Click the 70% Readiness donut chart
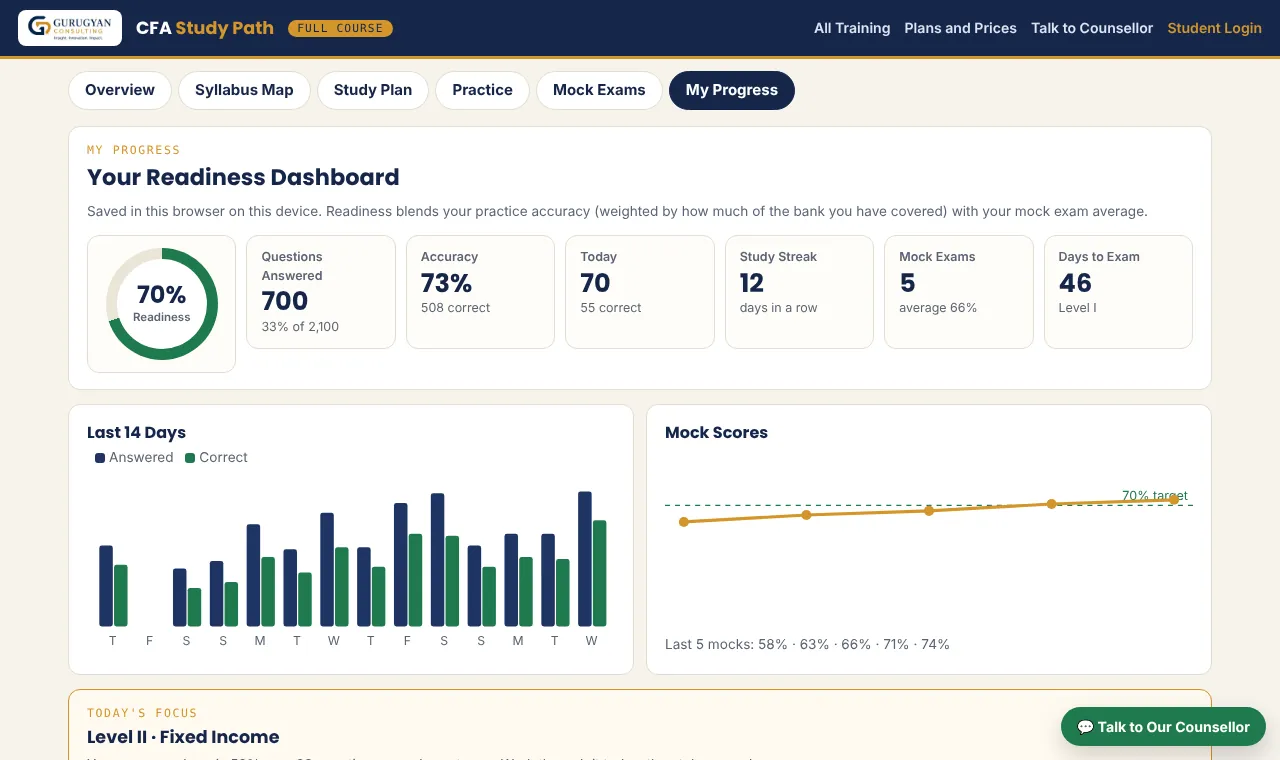Screen dimensions: 1280x760 click(x=162, y=303)
